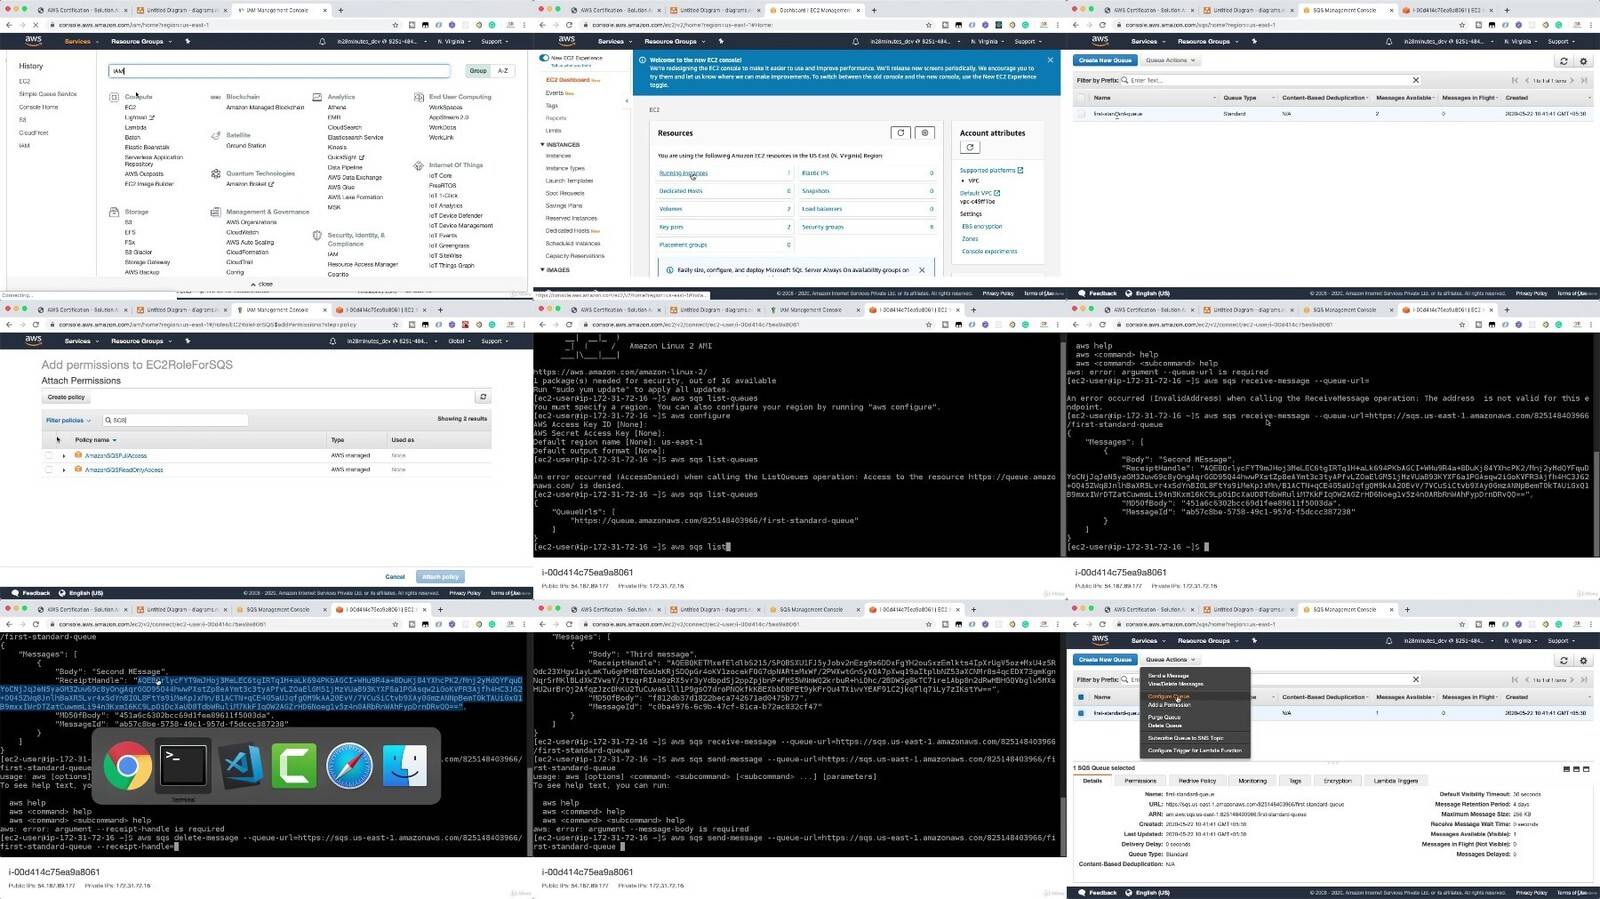Select Terminal icon in the app switcher

click(x=184, y=767)
